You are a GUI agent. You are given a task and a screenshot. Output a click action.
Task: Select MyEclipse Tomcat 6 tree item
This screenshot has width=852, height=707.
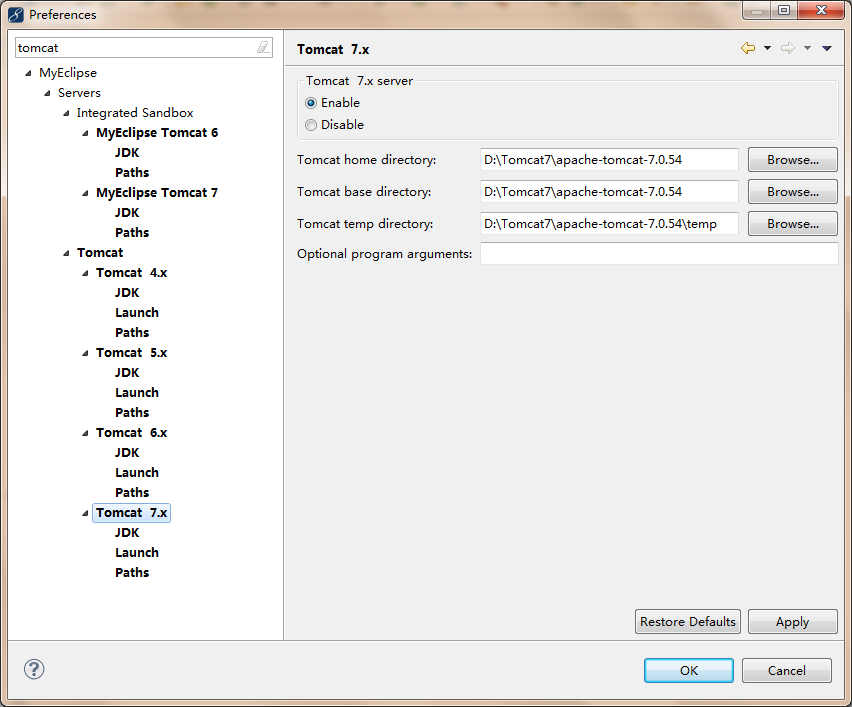pyautogui.click(x=157, y=133)
